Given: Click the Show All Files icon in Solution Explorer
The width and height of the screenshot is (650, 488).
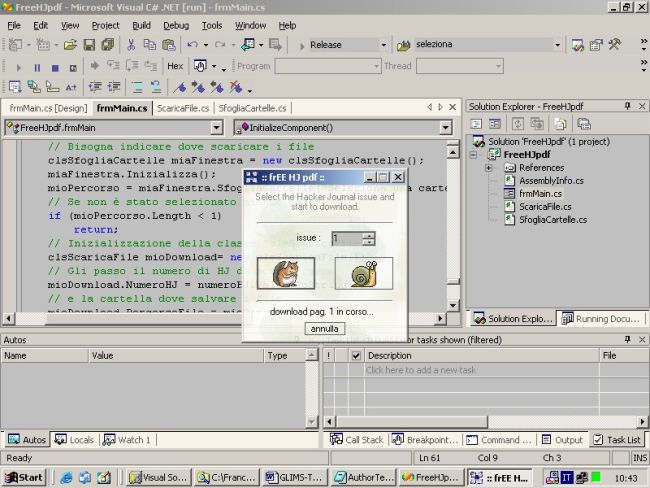Looking at the screenshot, I should (560, 124).
